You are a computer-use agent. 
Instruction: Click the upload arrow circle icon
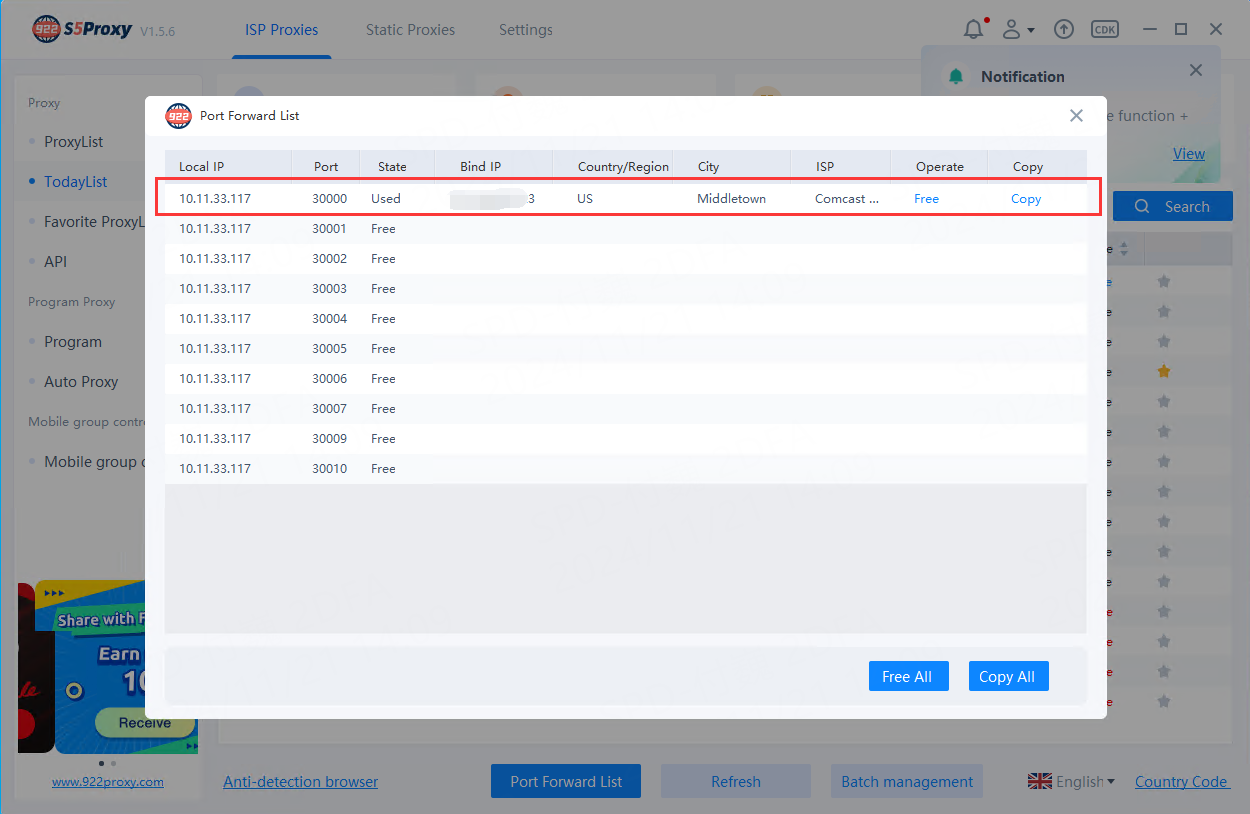(1064, 30)
